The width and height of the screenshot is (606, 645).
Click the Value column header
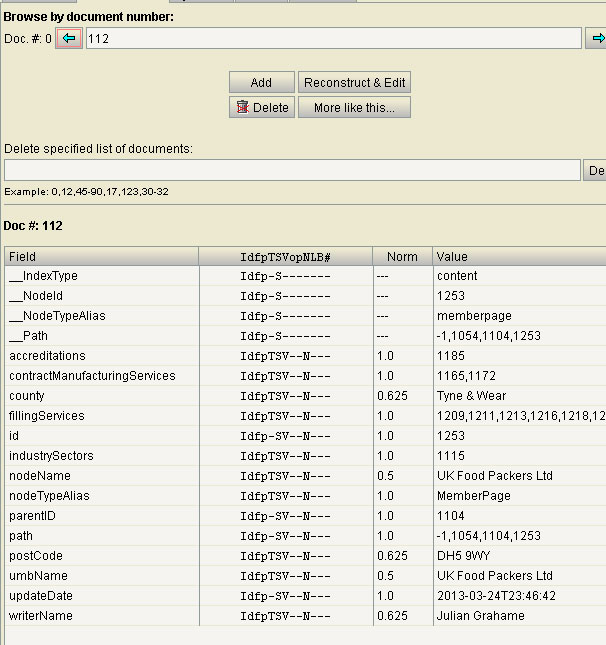coord(519,257)
